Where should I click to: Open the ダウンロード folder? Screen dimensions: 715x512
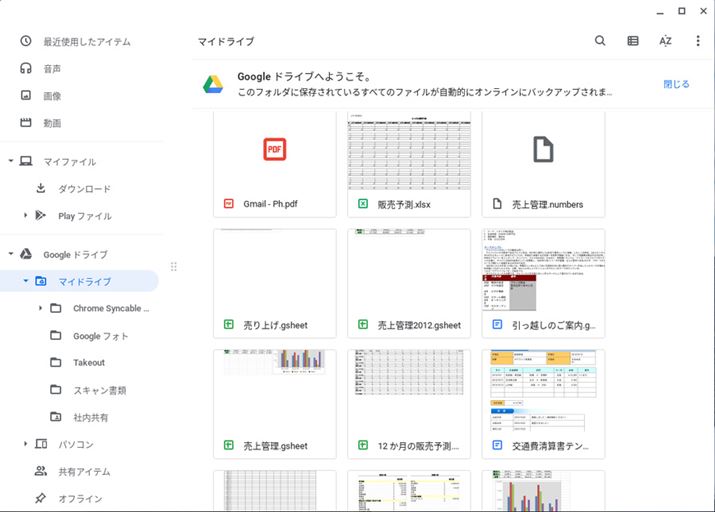[x=84, y=189]
